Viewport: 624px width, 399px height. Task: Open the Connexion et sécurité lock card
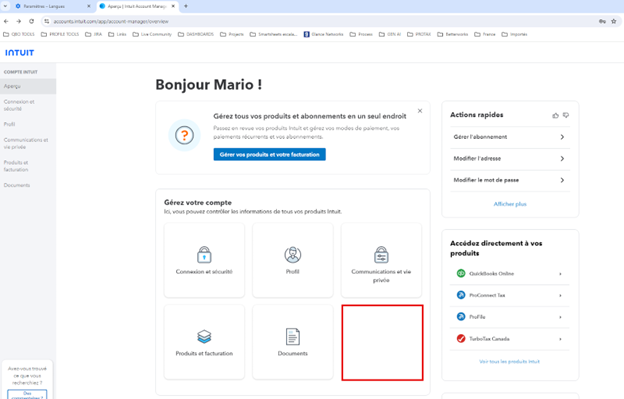pos(204,260)
